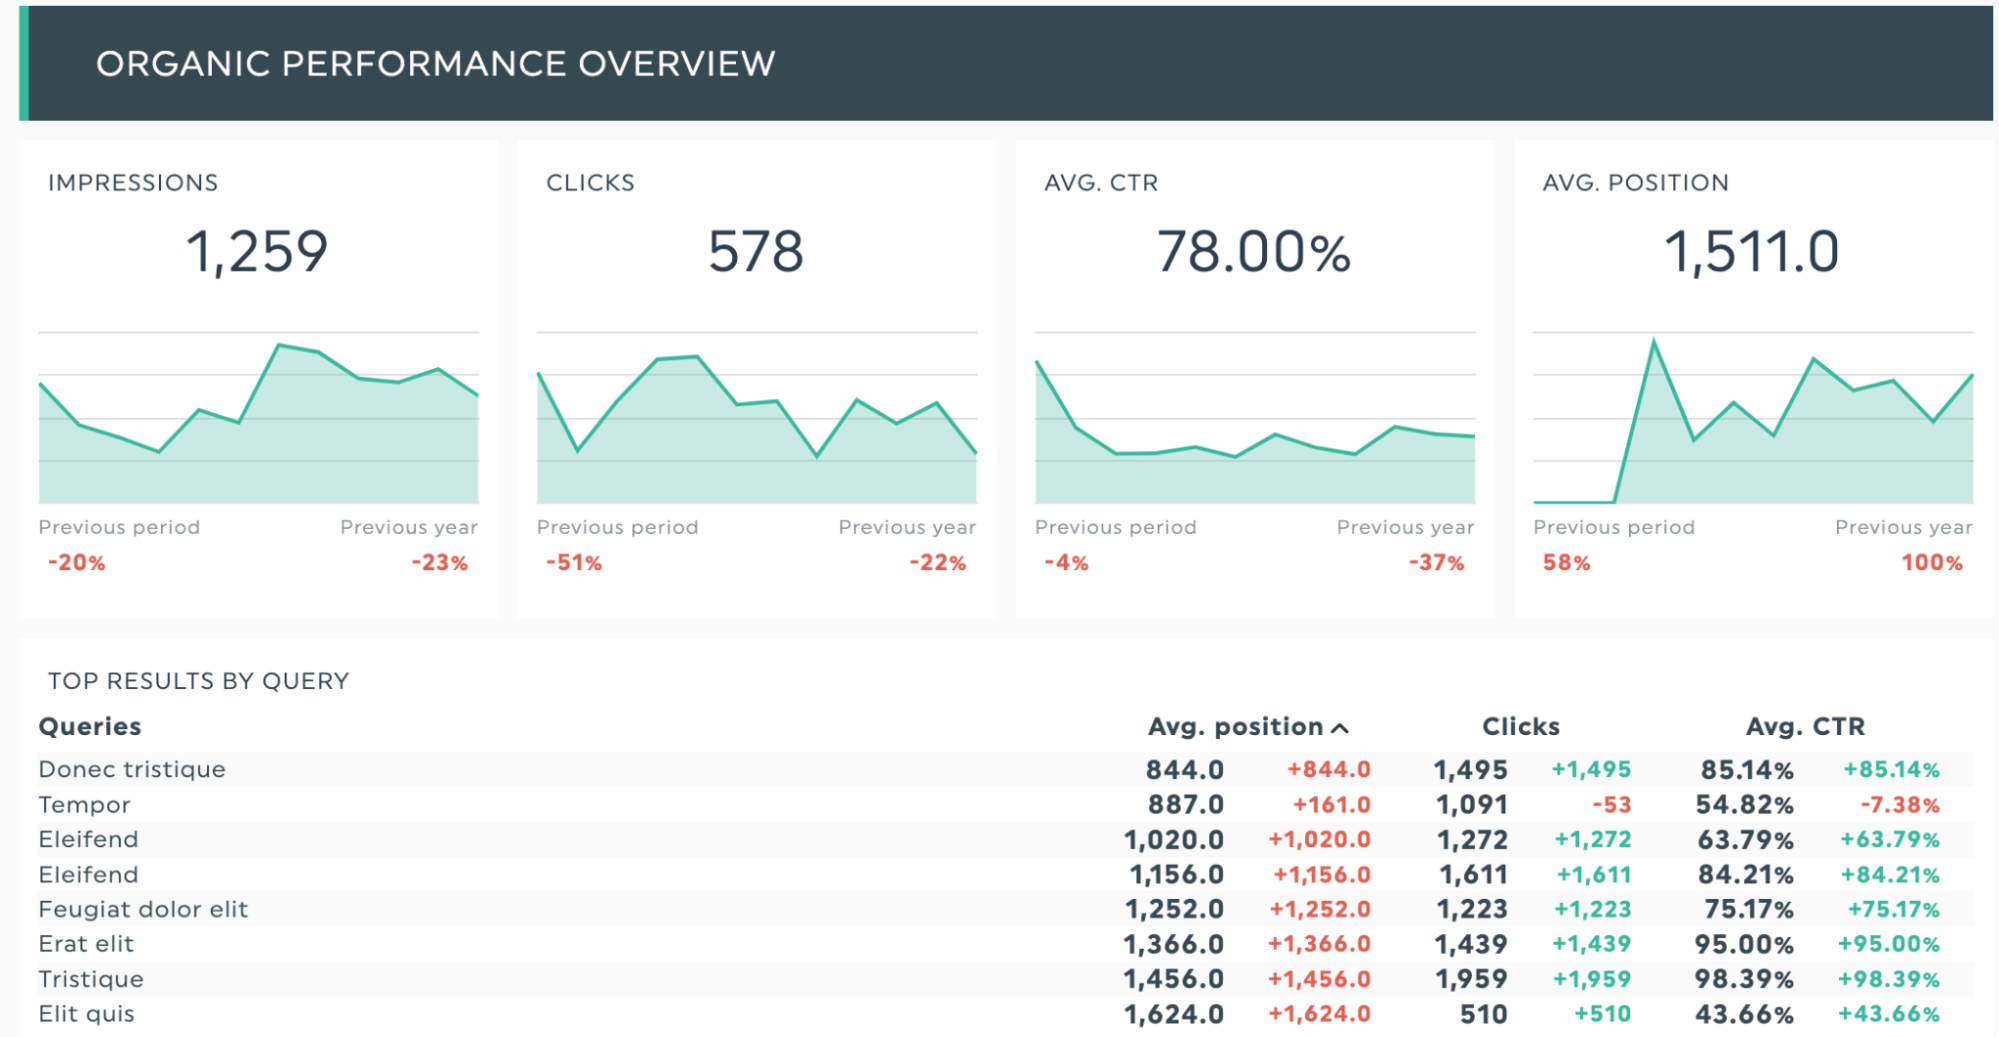Image resolution: width=1999 pixels, height=1037 pixels.
Task: Open the Erat elit query
Action: pos(86,944)
